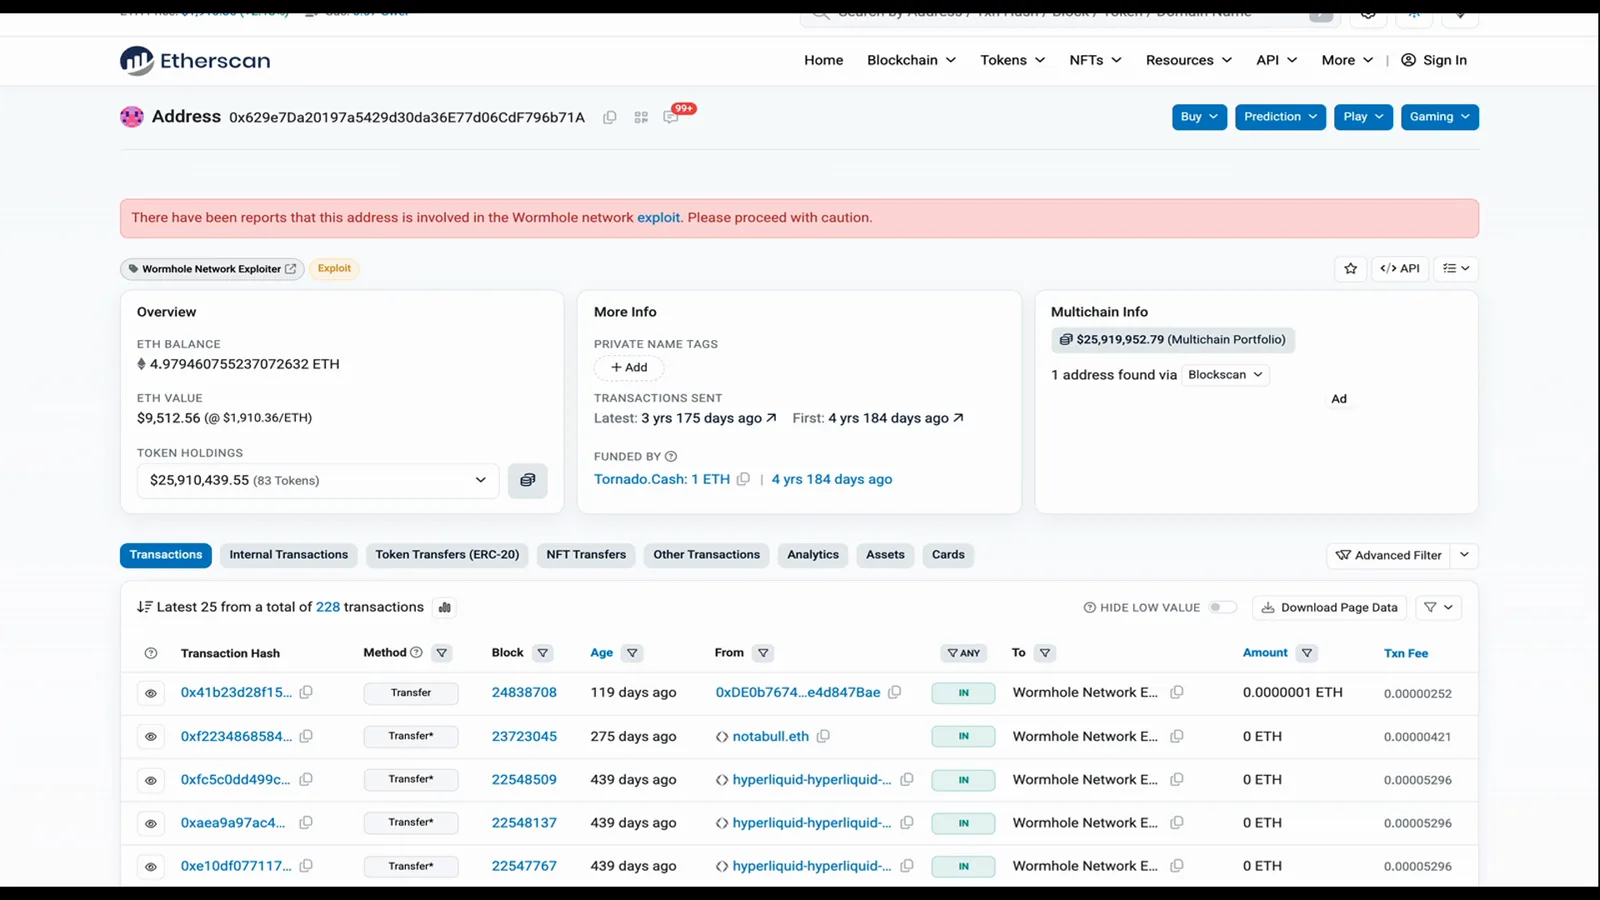Open the token holdings $25,910,439.55 dropdown

coord(318,480)
